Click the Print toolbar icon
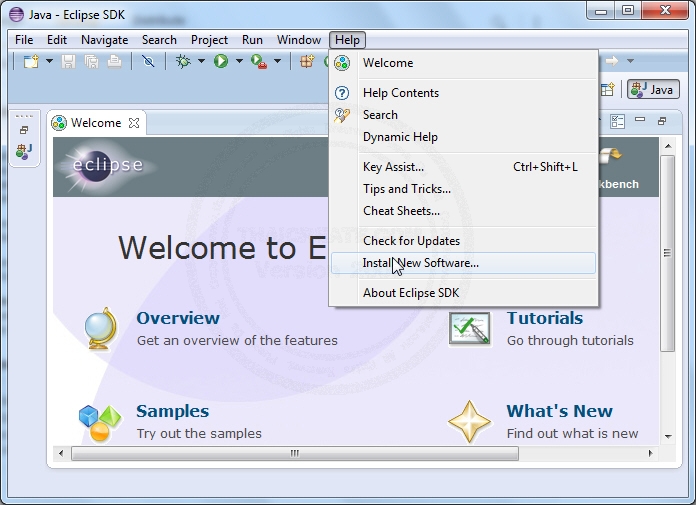 [115, 61]
